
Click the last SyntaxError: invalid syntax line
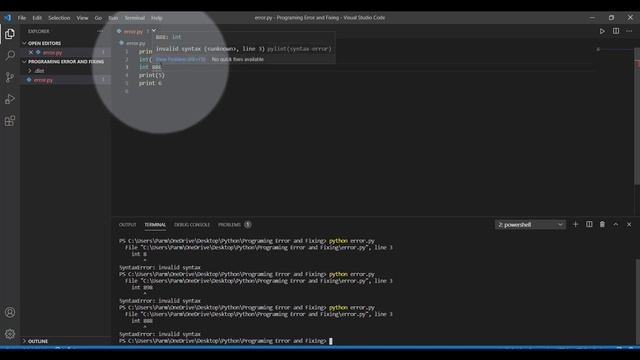[x=160, y=334]
